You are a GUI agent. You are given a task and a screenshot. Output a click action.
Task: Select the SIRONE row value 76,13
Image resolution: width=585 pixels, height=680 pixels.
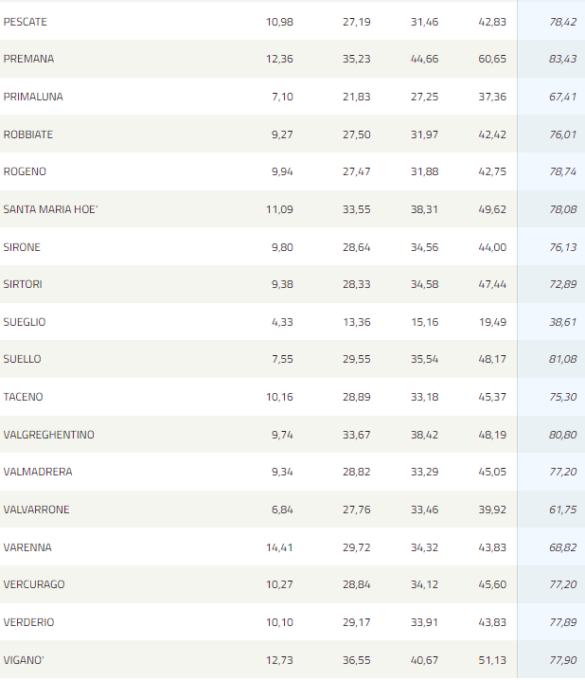(563, 247)
